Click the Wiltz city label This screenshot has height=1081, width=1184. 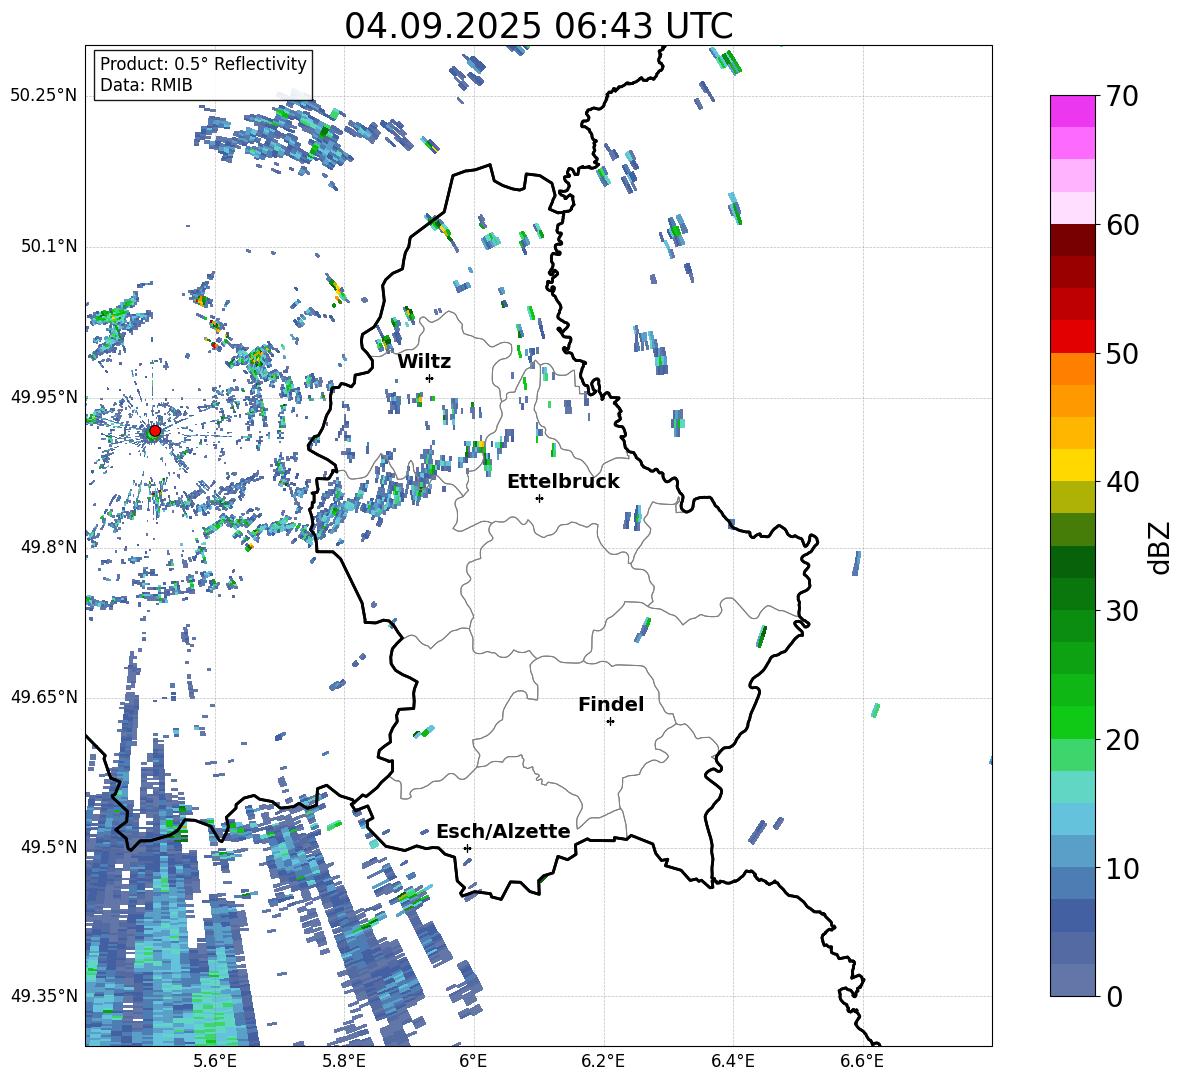point(424,362)
